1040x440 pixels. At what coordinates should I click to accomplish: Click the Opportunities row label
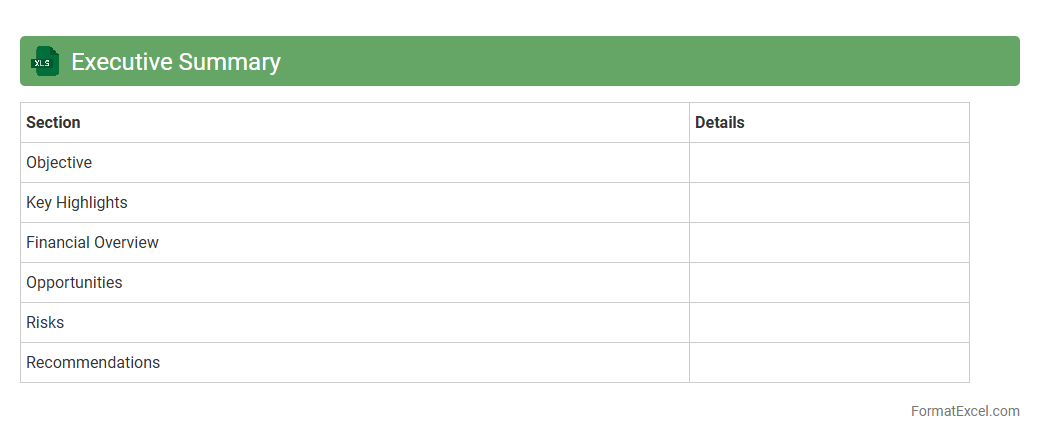tap(74, 283)
